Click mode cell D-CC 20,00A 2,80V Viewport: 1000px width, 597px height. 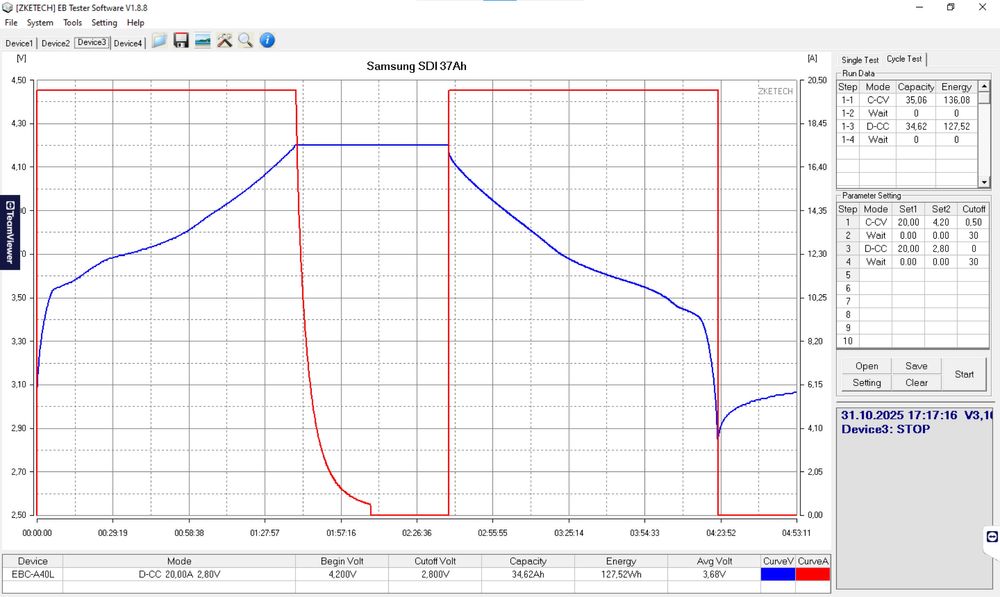(x=179, y=574)
